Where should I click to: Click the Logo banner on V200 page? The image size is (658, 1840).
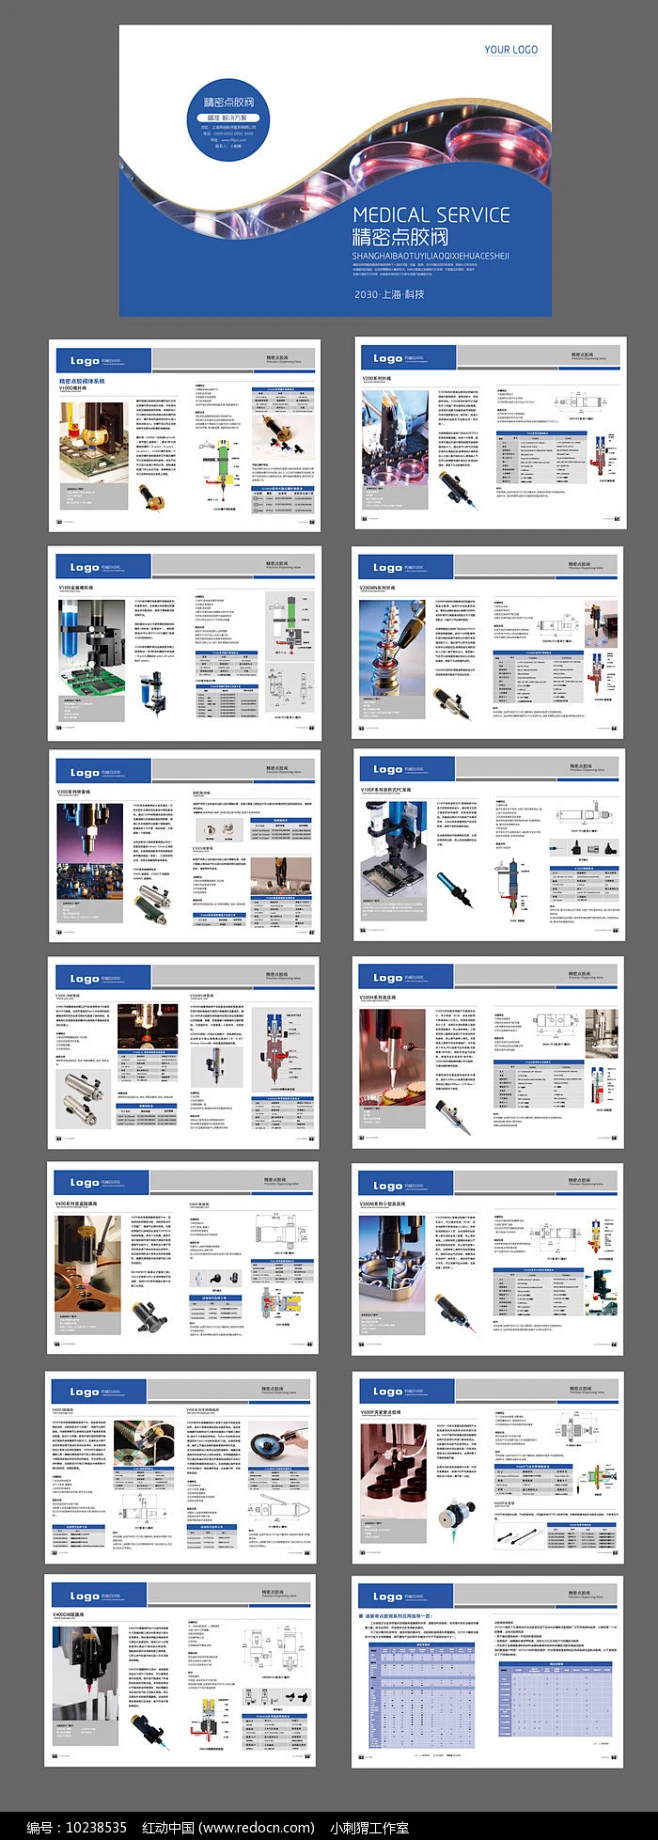point(406,357)
